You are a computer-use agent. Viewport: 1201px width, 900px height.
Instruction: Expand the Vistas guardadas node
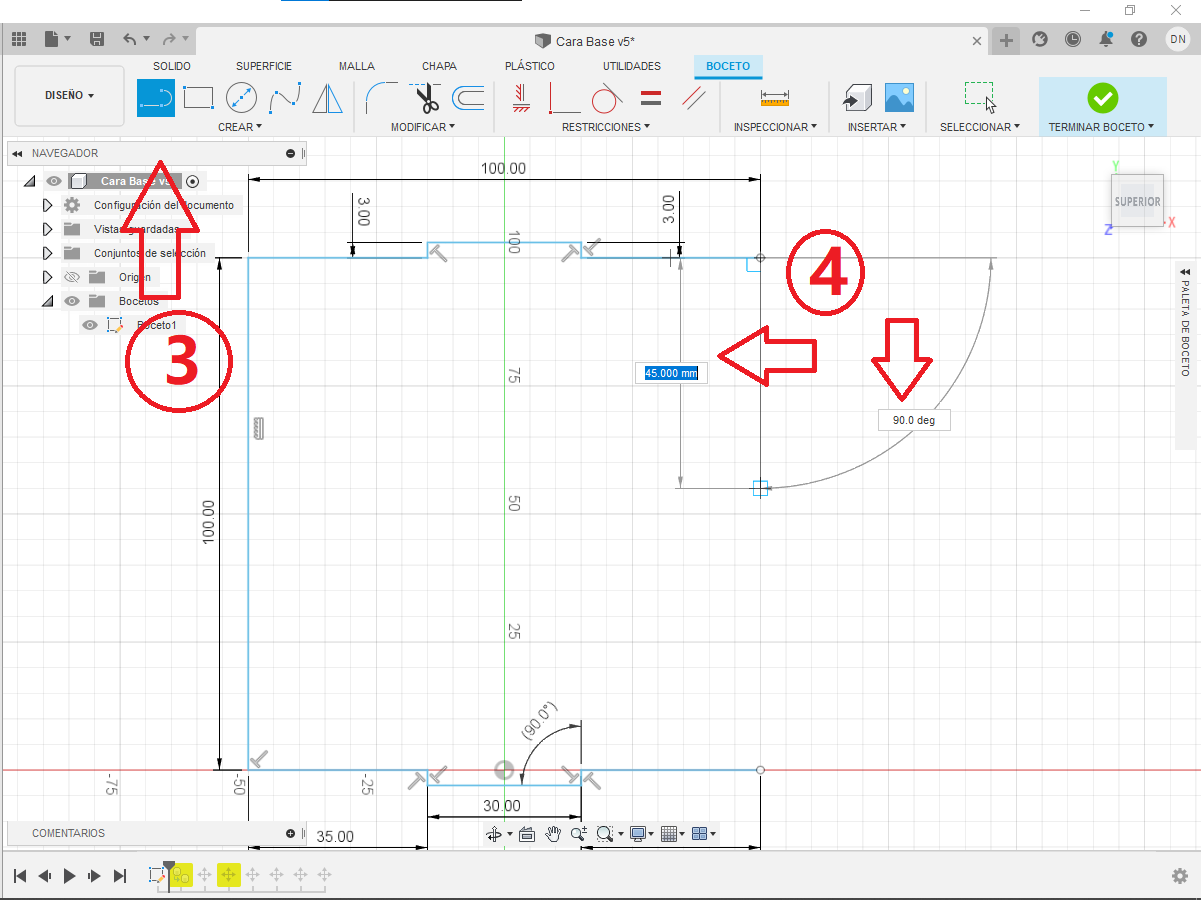(x=46, y=229)
